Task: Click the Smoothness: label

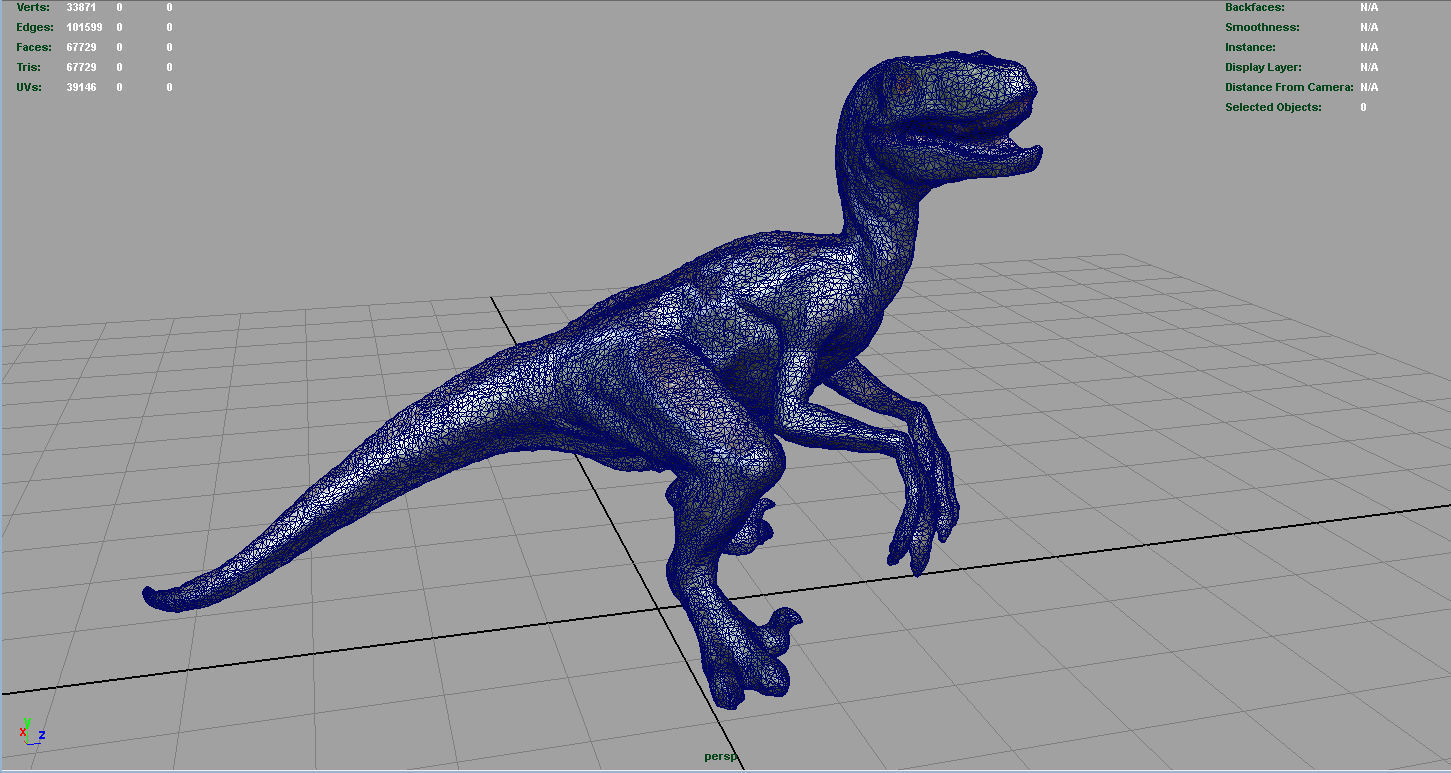Action: [x=1262, y=27]
